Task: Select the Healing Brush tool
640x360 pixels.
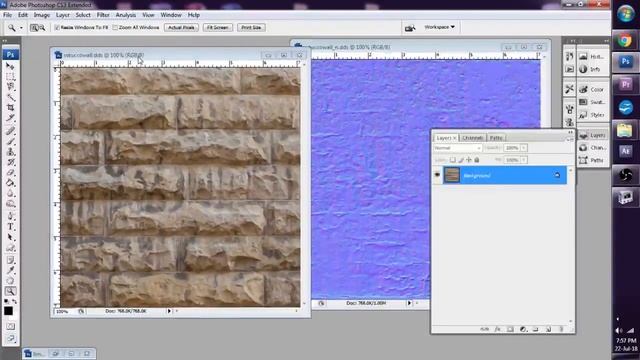Action: 10,131
